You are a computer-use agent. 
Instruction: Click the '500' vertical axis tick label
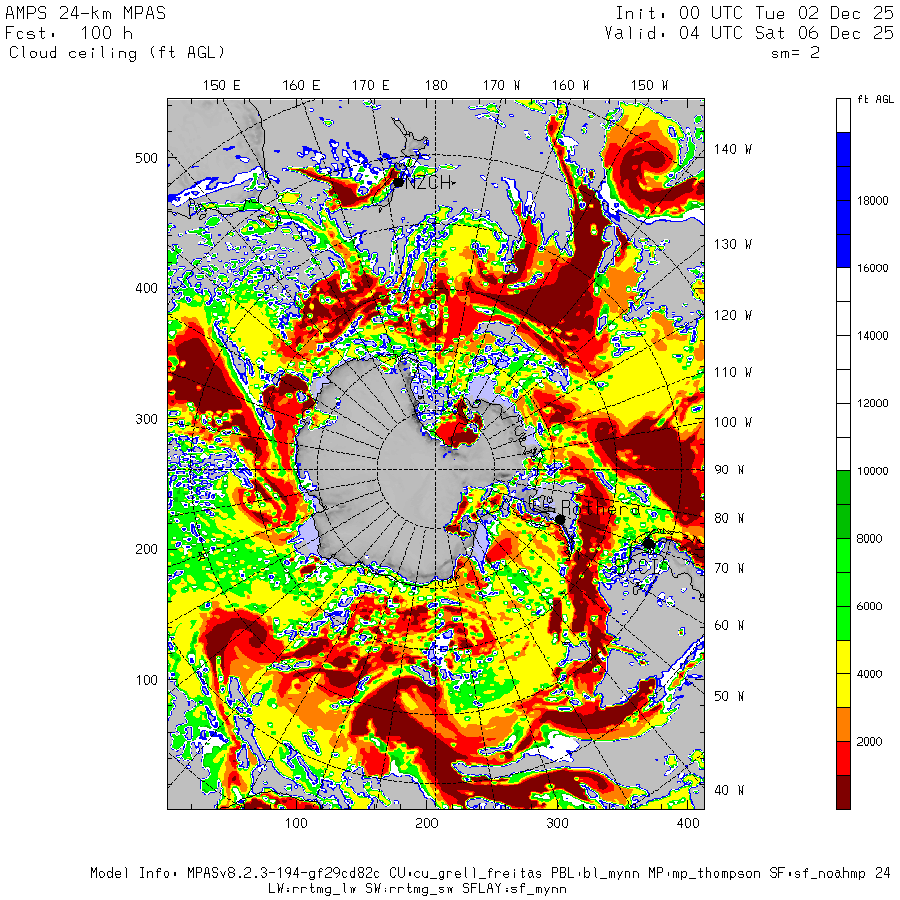click(x=146, y=158)
